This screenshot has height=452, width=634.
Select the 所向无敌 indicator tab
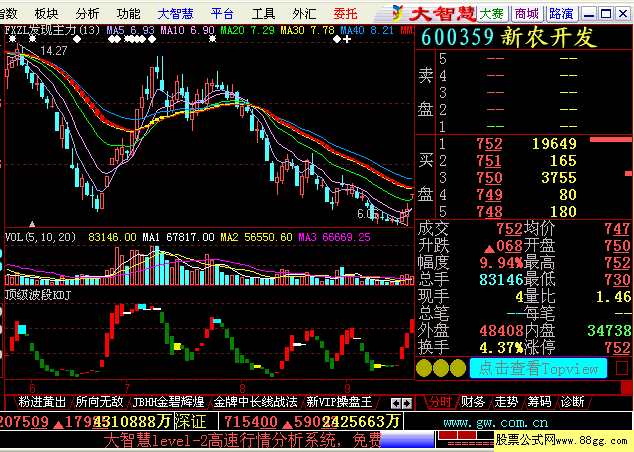[x=99, y=402]
